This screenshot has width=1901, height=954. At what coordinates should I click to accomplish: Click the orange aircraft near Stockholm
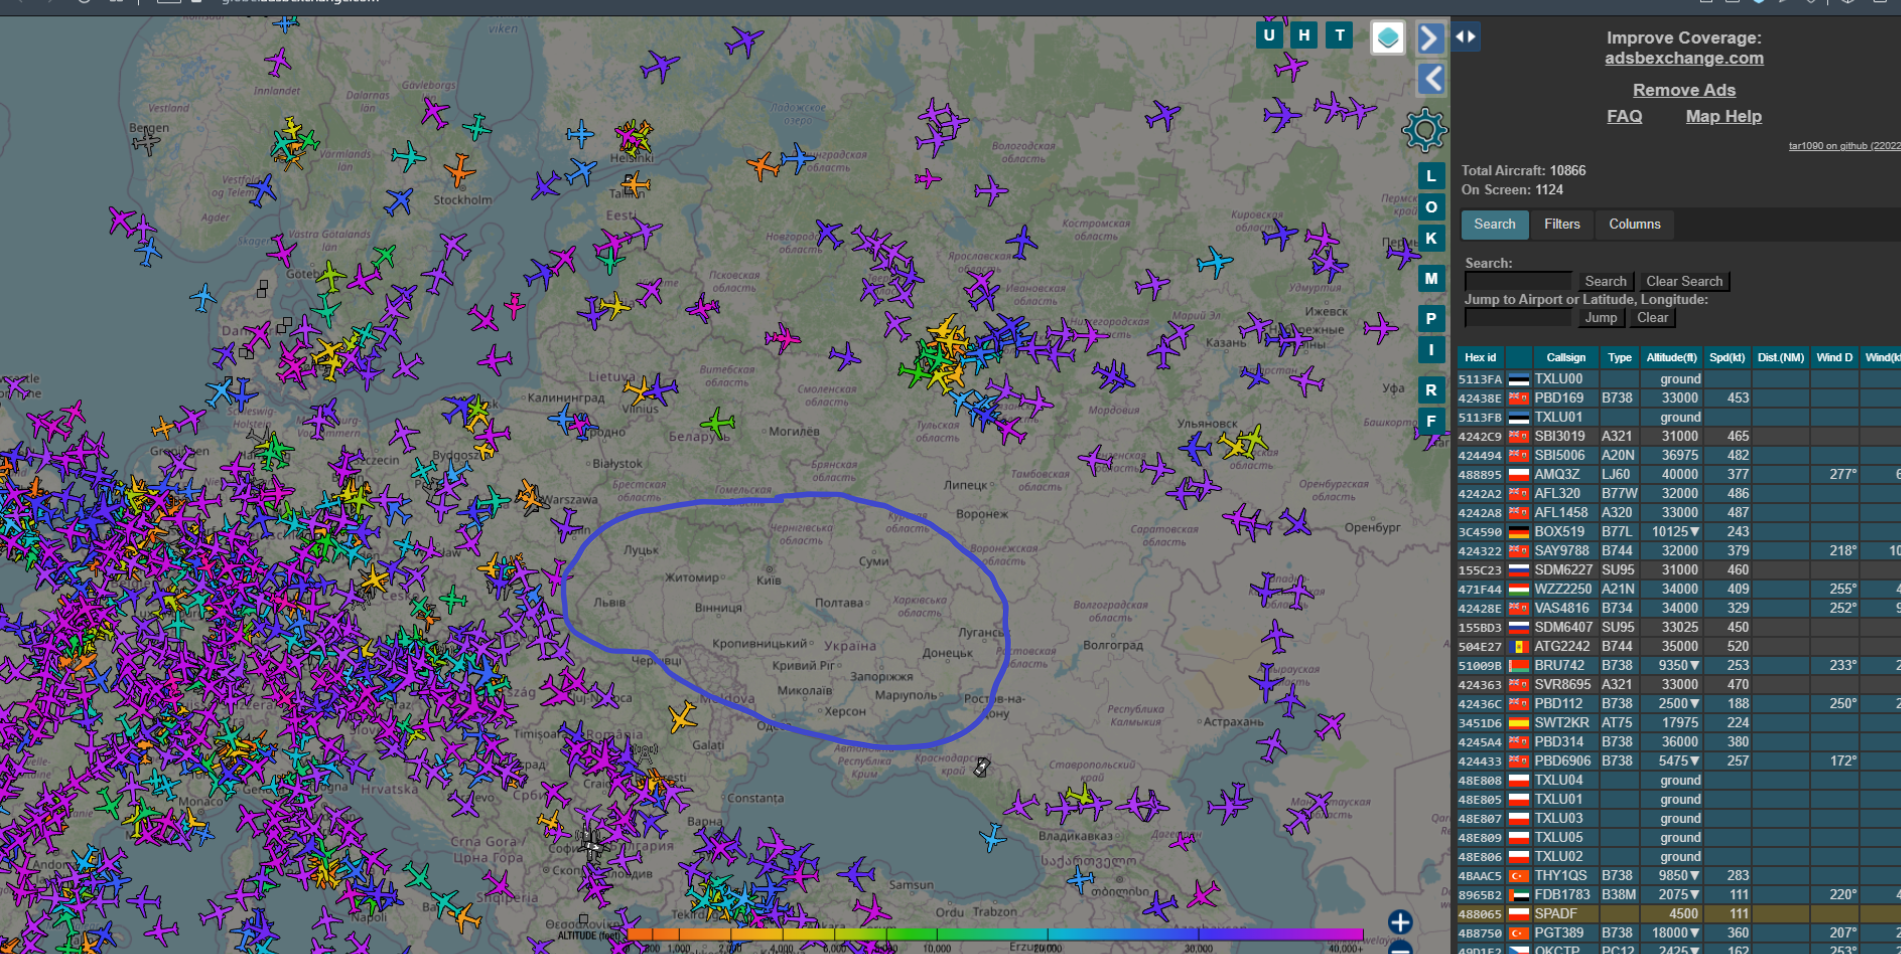459,171
